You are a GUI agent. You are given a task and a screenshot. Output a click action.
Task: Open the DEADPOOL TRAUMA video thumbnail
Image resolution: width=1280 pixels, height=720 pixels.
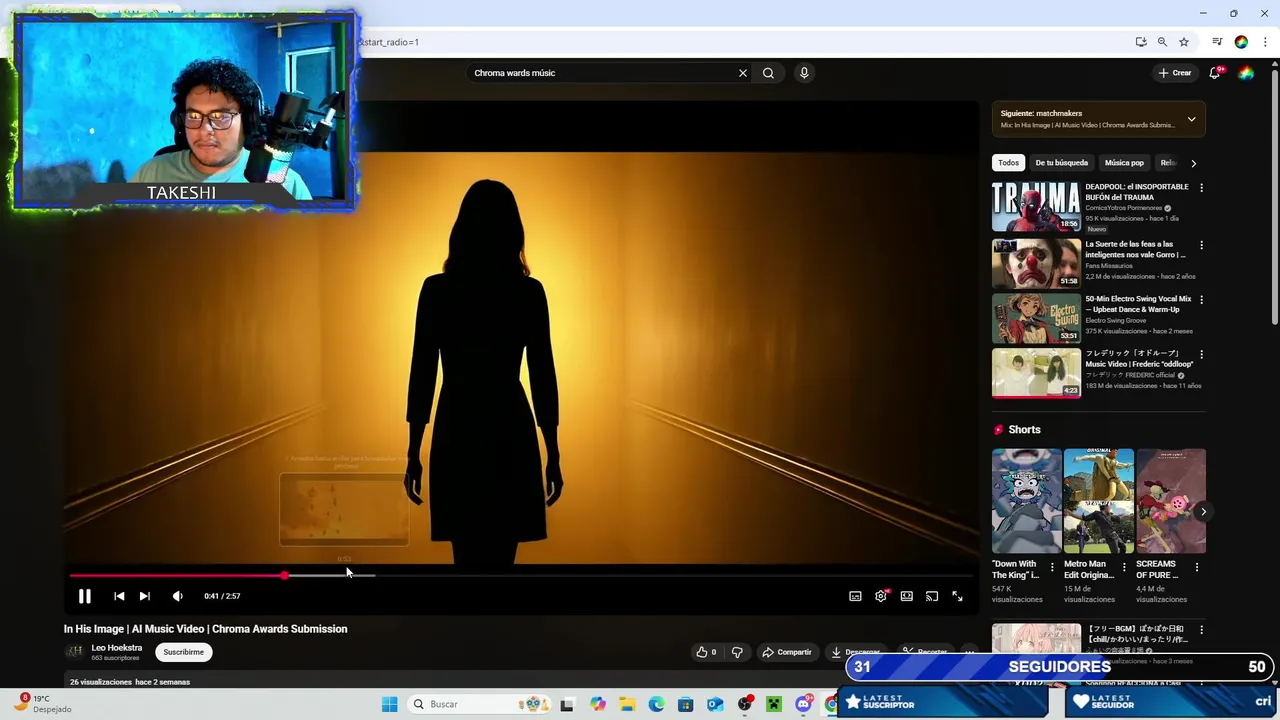(x=1036, y=207)
